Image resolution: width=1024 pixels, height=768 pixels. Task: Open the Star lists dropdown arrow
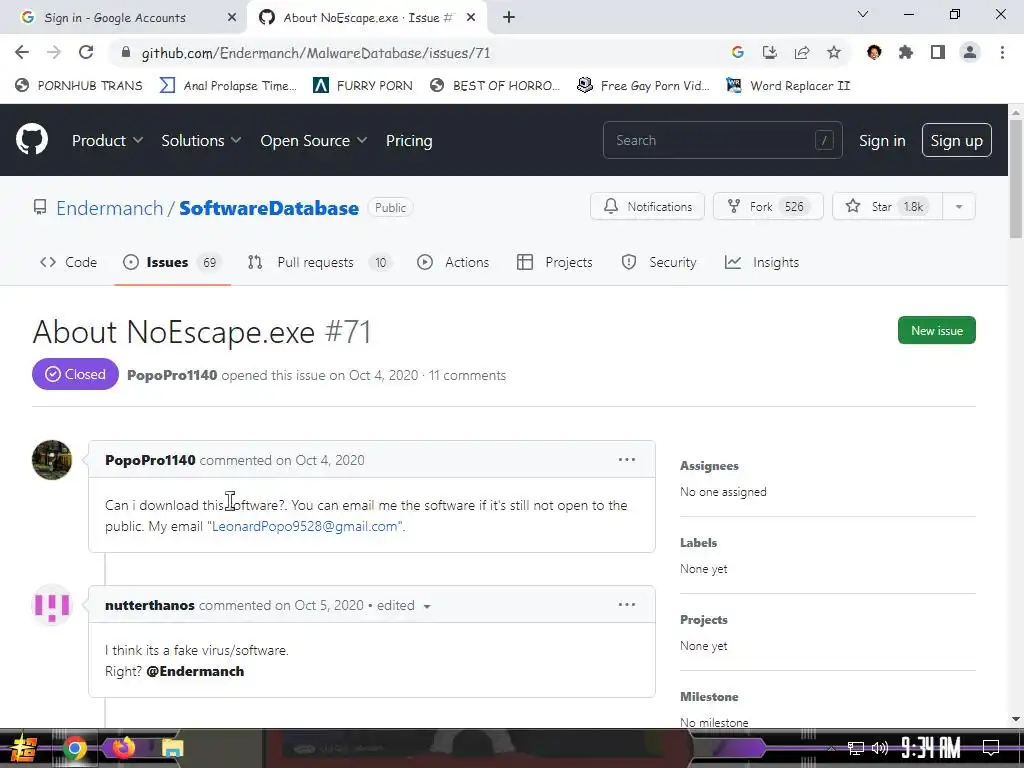959,206
